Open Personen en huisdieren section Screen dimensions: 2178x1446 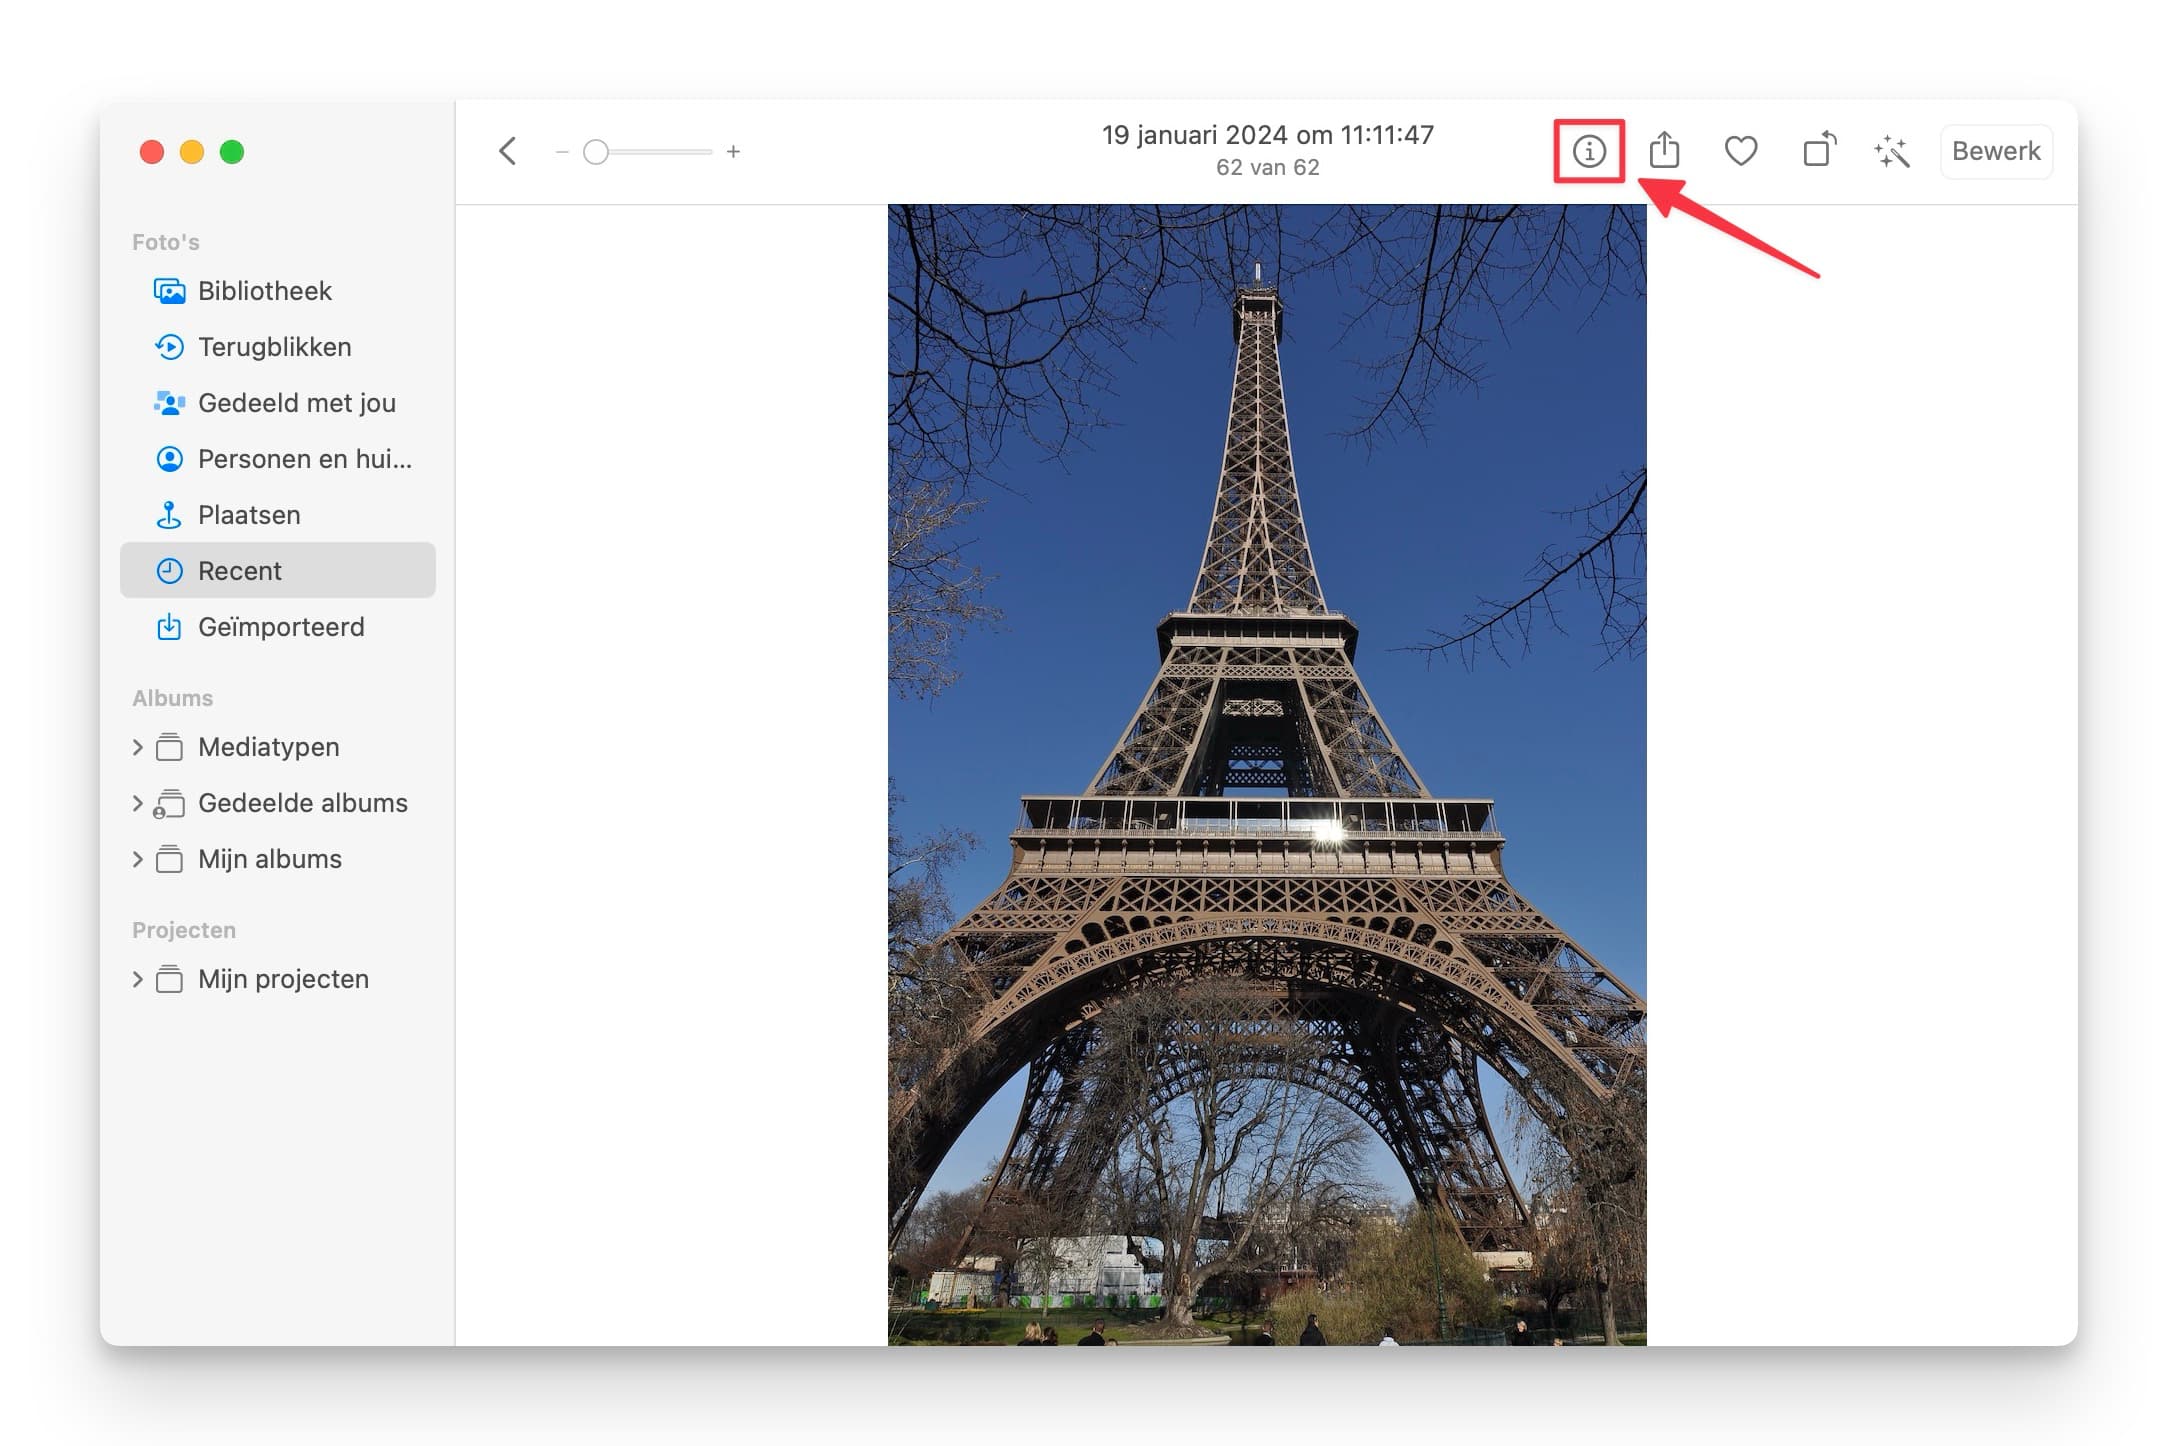coord(278,459)
